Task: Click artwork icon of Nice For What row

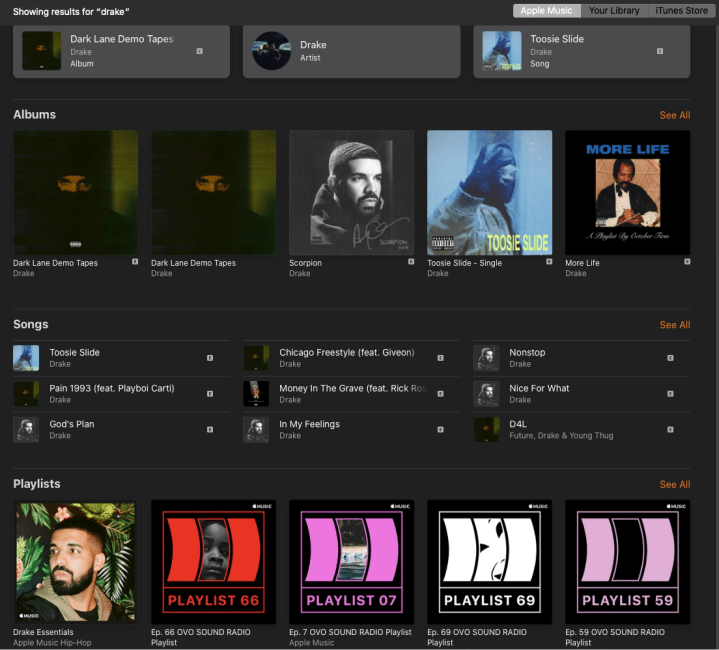Action: tap(486, 394)
